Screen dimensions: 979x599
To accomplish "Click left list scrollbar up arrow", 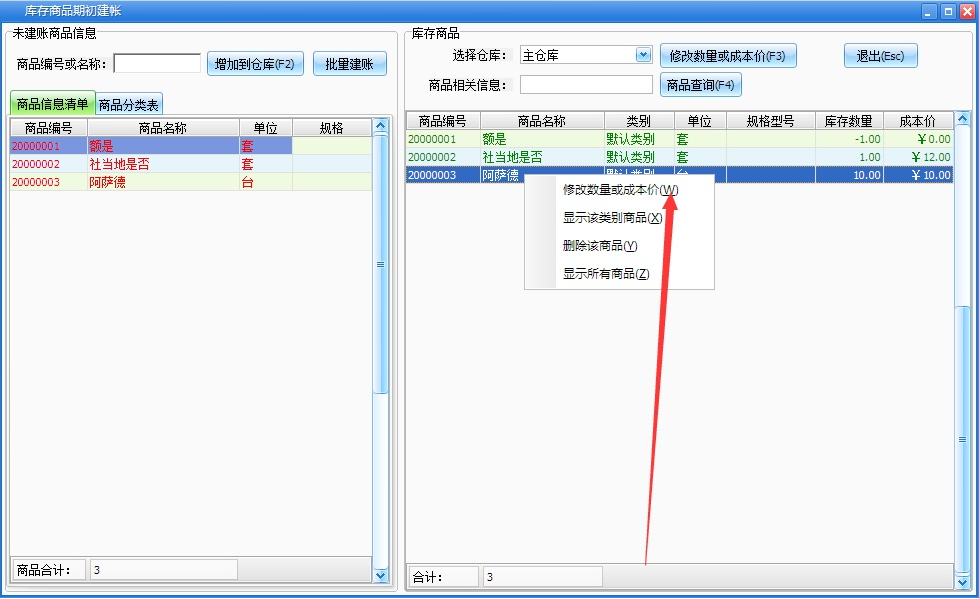I will [x=380, y=126].
